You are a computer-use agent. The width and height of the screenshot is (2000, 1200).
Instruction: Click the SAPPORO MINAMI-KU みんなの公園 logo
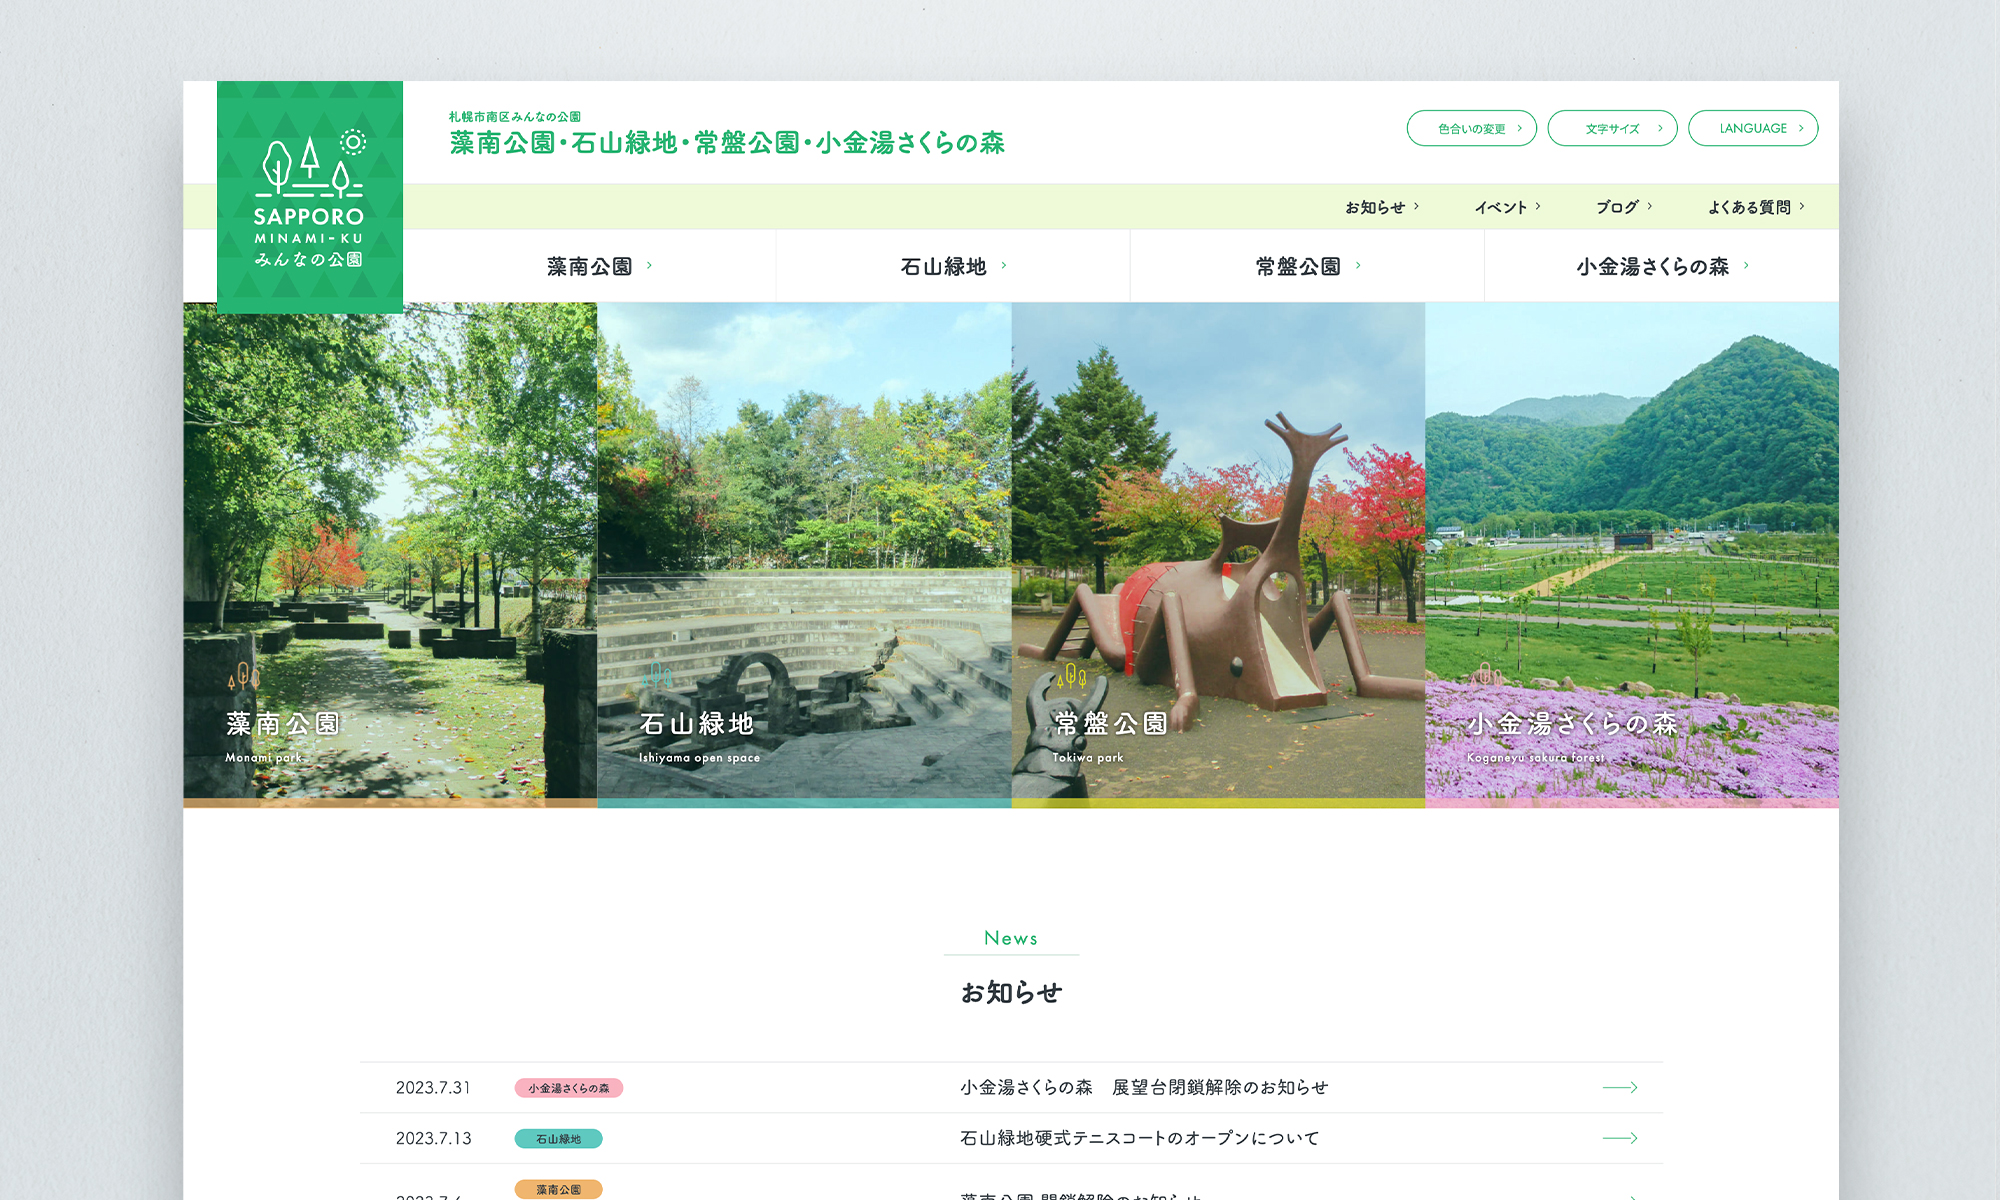click(310, 196)
